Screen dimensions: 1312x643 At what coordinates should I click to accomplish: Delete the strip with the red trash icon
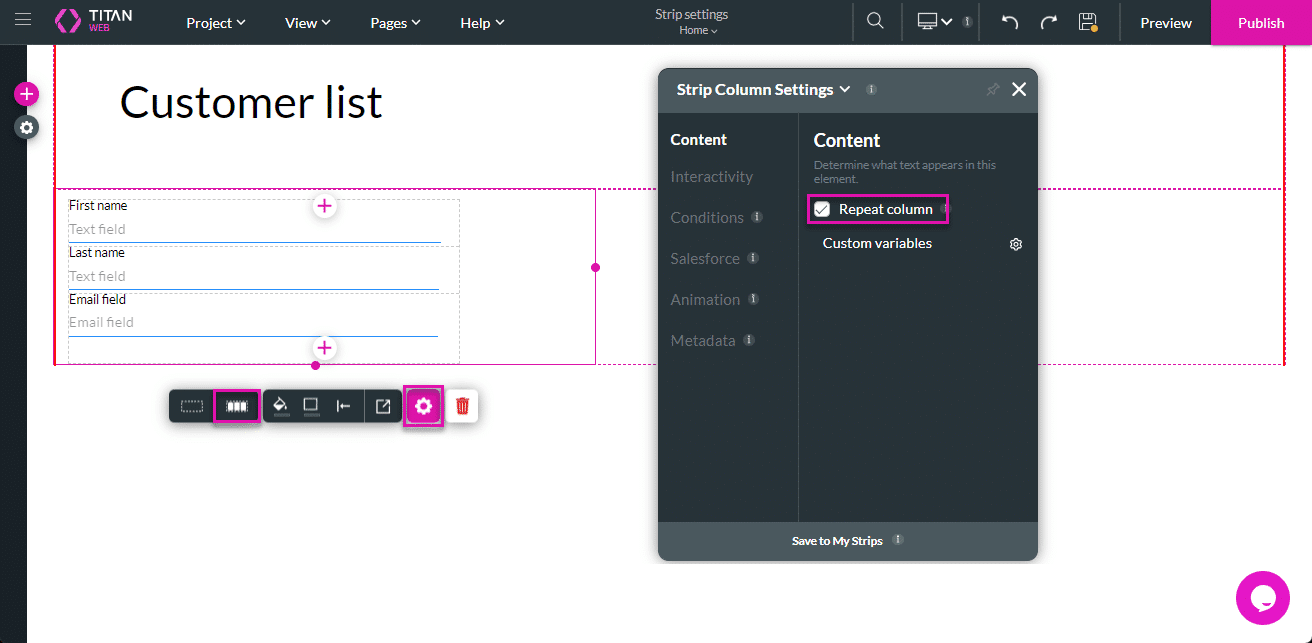462,406
